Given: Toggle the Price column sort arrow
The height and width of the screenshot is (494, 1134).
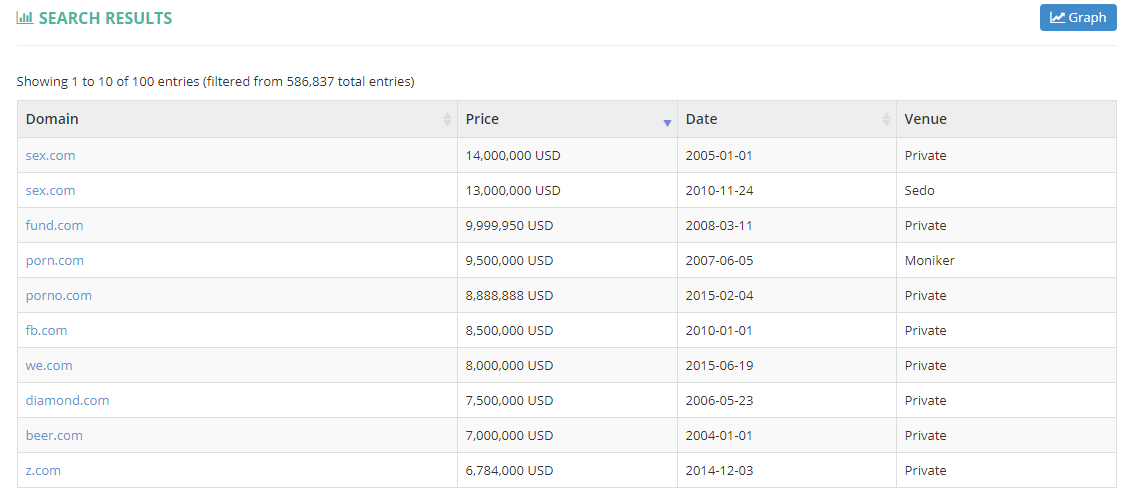Looking at the screenshot, I should coord(667,121).
